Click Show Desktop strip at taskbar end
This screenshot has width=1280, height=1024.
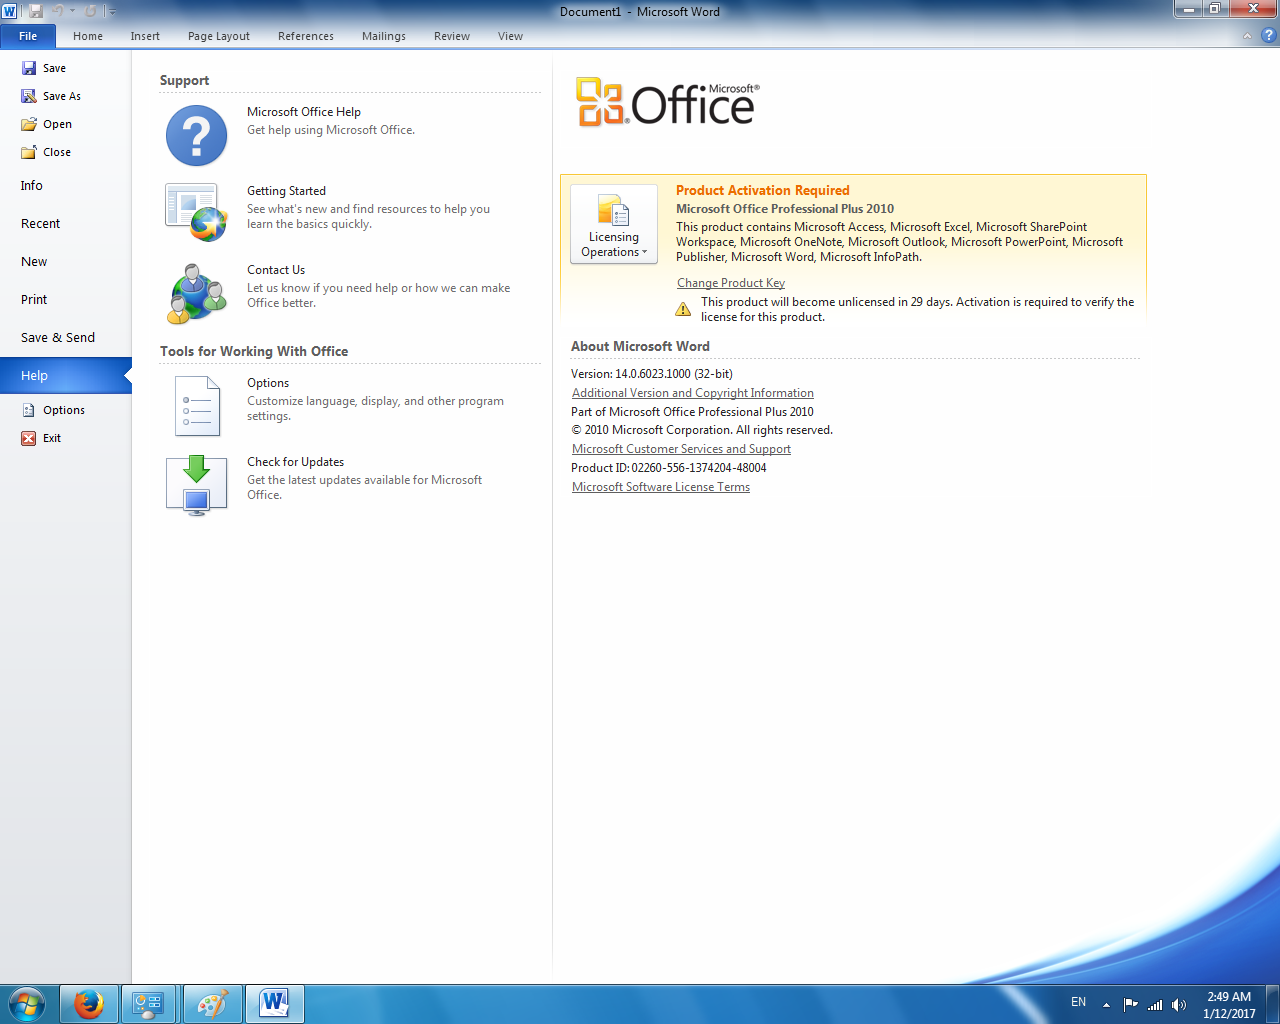point(1272,1004)
